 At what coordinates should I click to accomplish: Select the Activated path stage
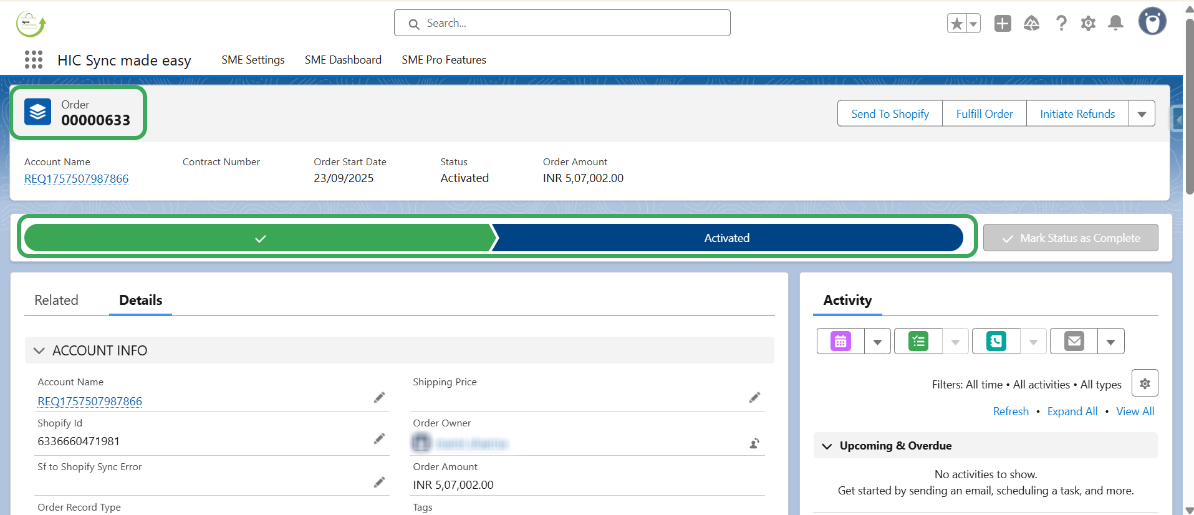click(726, 238)
